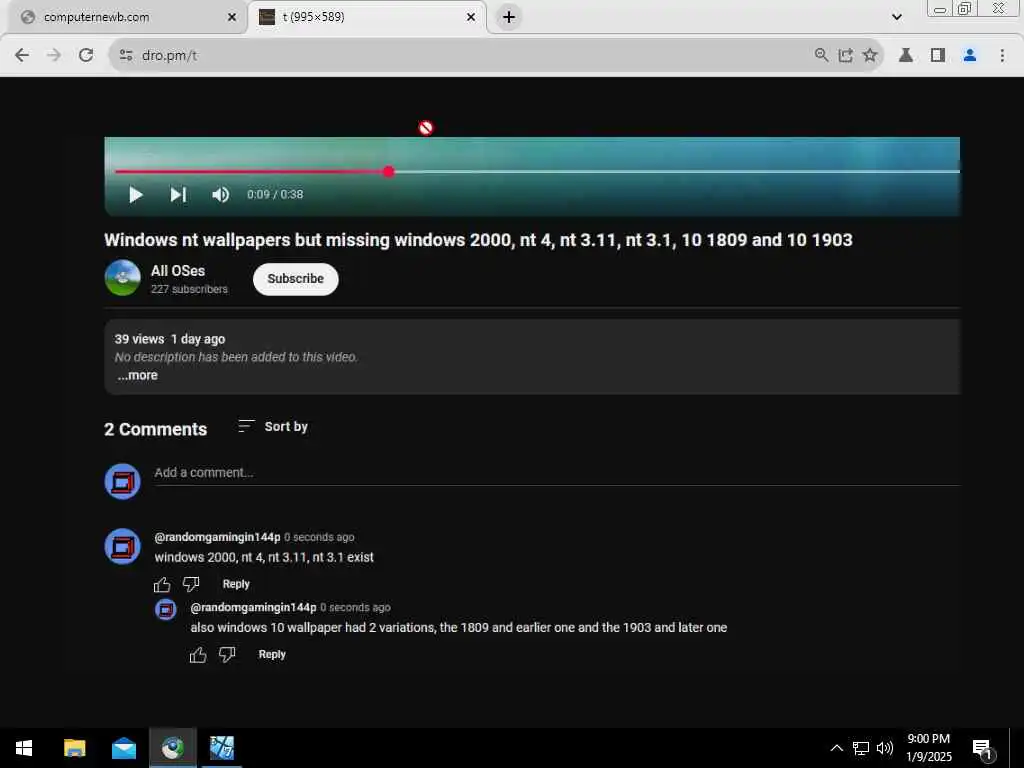Screen dimensions: 1024x768
Task: Open network status tray icon
Action: pyautogui.click(x=861, y=748)
